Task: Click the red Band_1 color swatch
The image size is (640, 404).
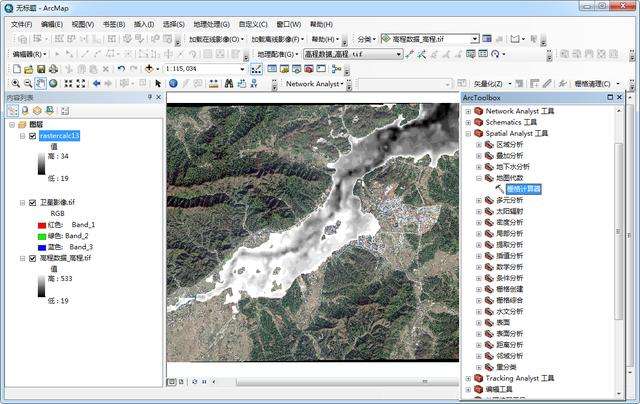Action: [x=42, y=225]
